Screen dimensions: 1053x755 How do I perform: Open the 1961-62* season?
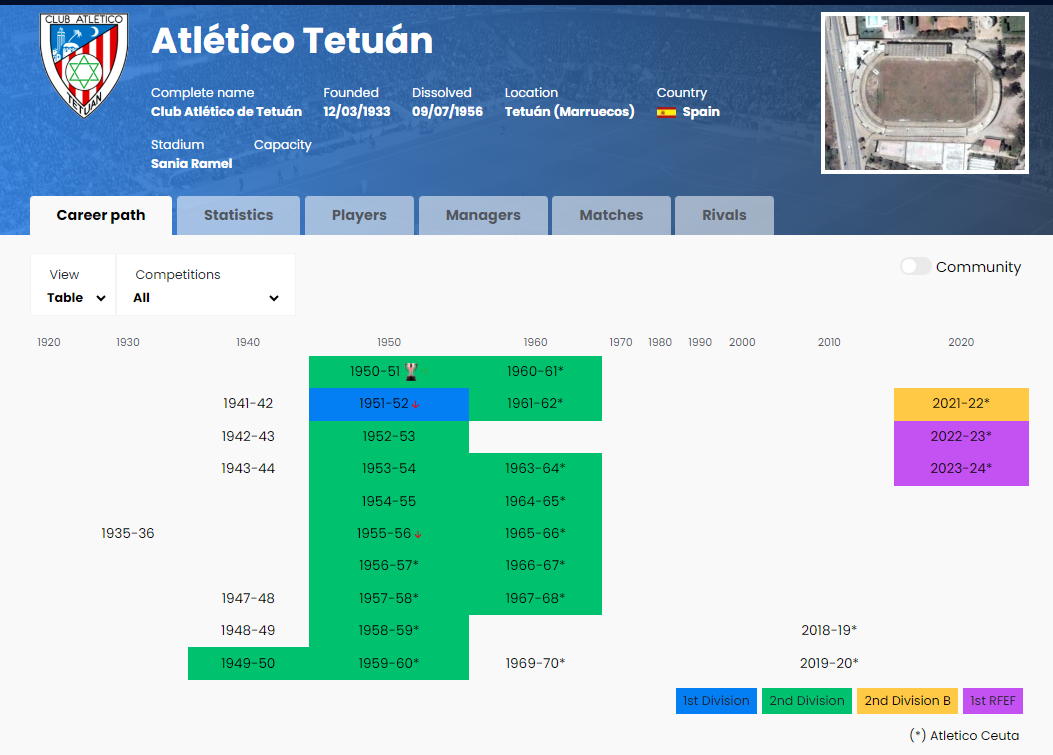pyautogui.click(x=535, y=404)
